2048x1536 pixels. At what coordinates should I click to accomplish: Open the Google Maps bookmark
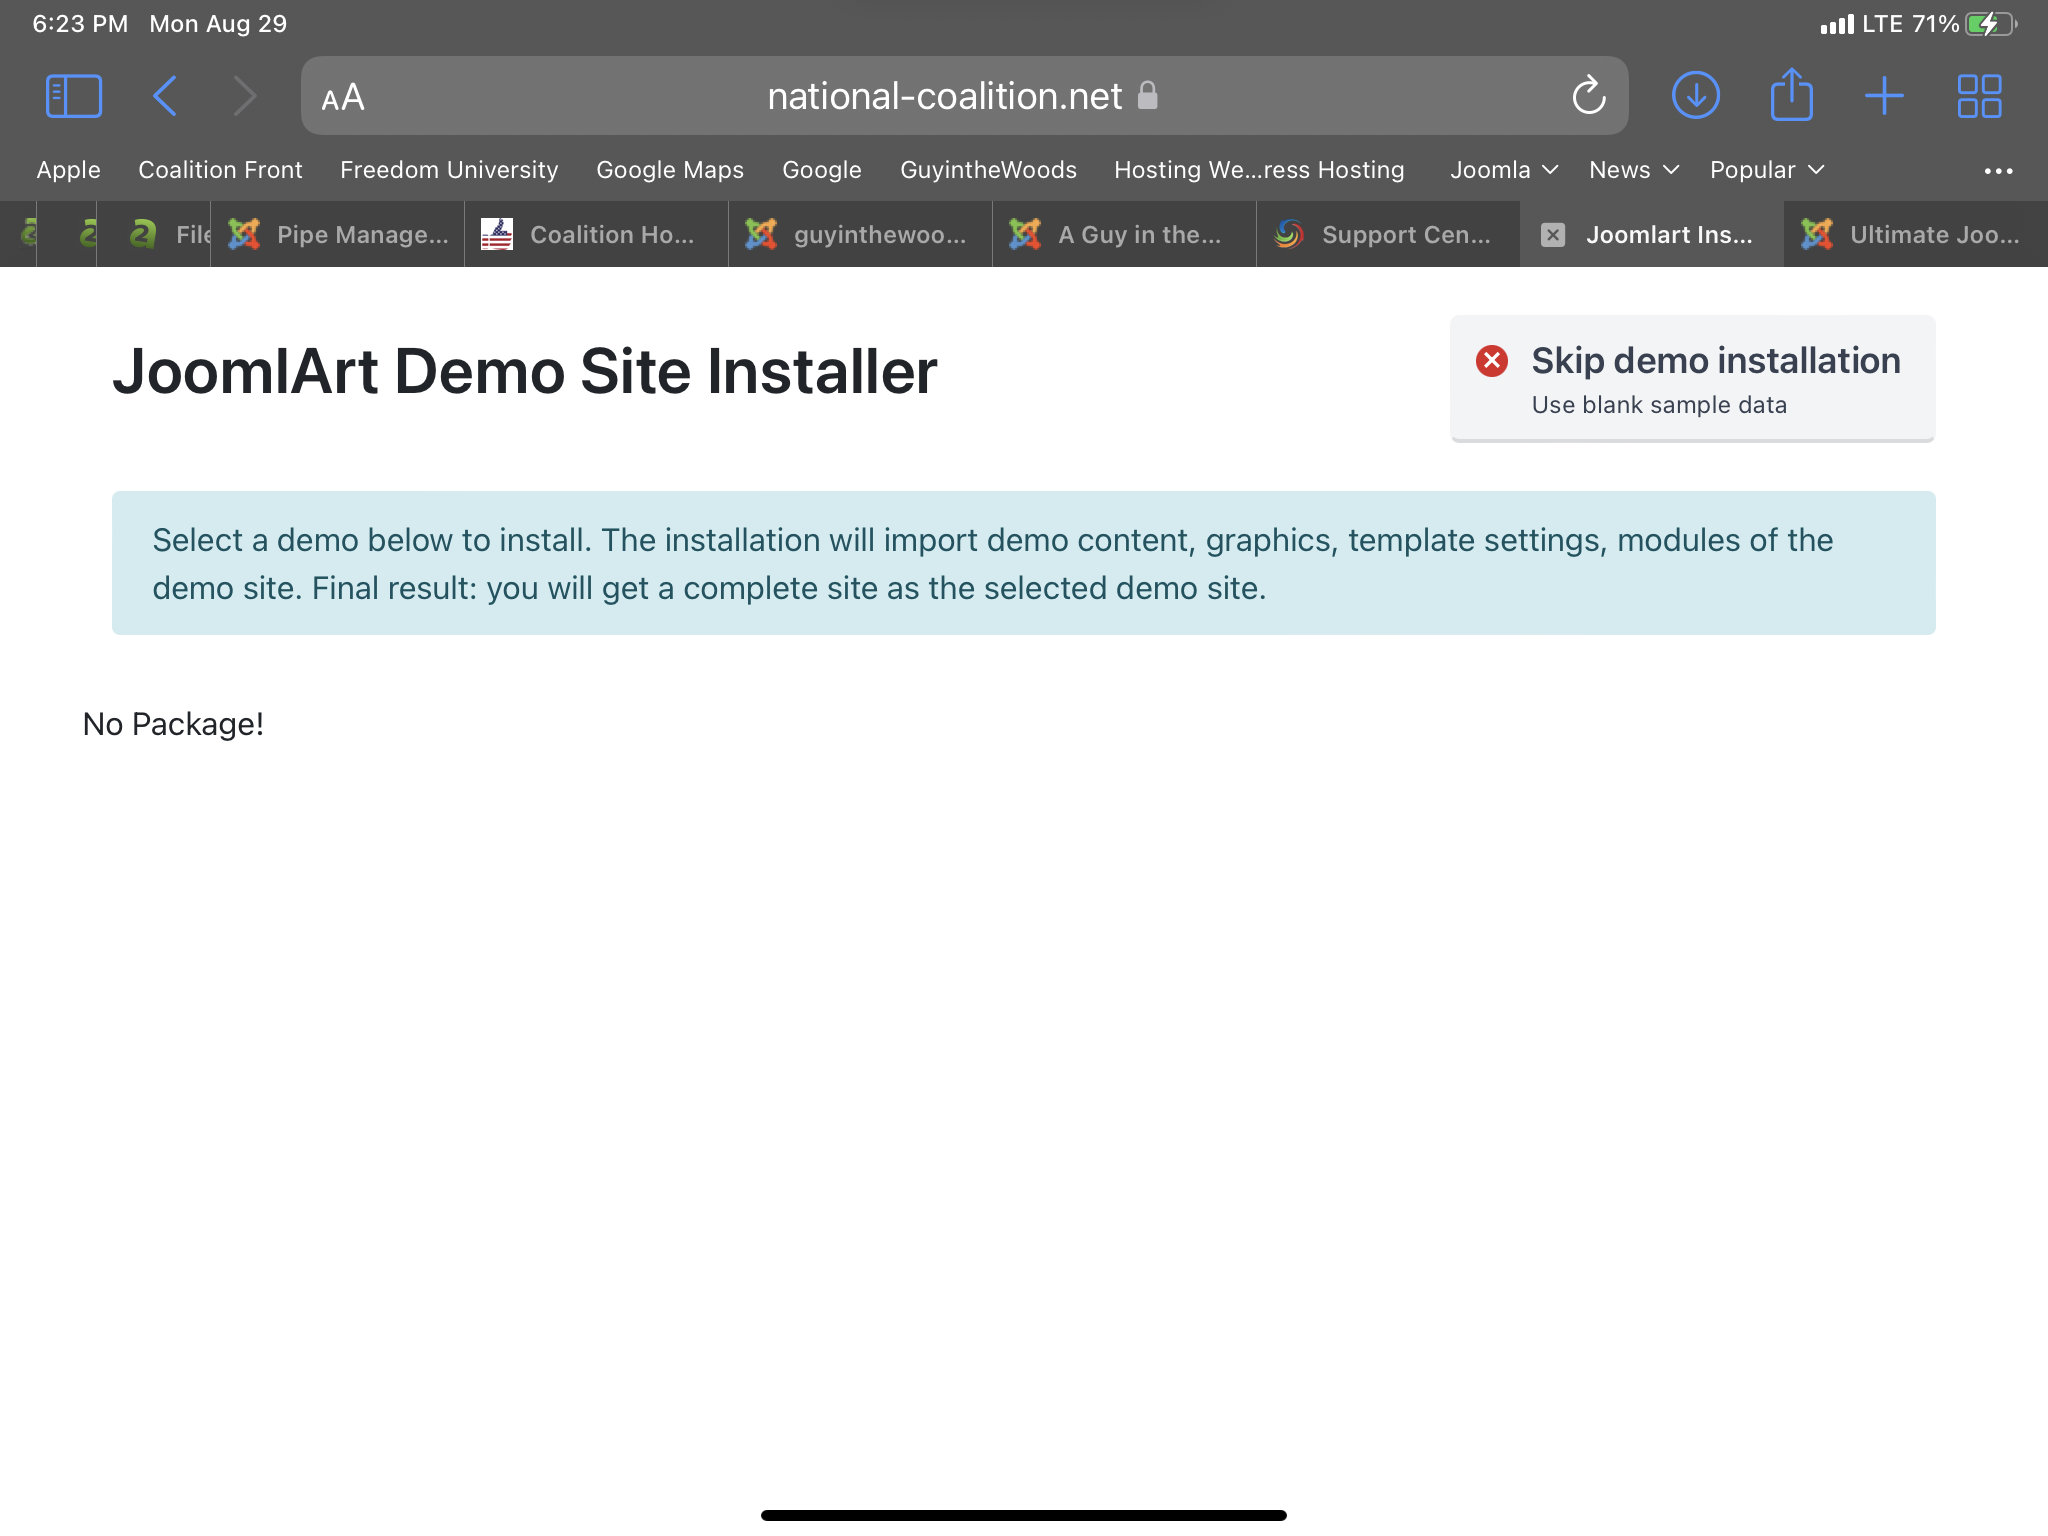pos(670,170)
